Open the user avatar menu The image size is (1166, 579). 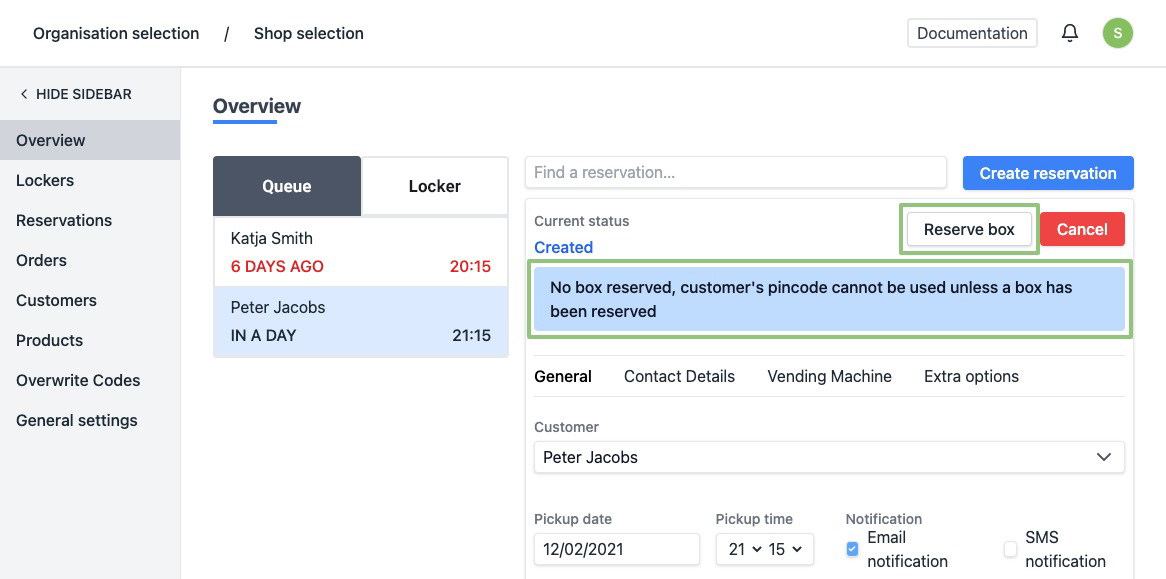coord(1117,33)
